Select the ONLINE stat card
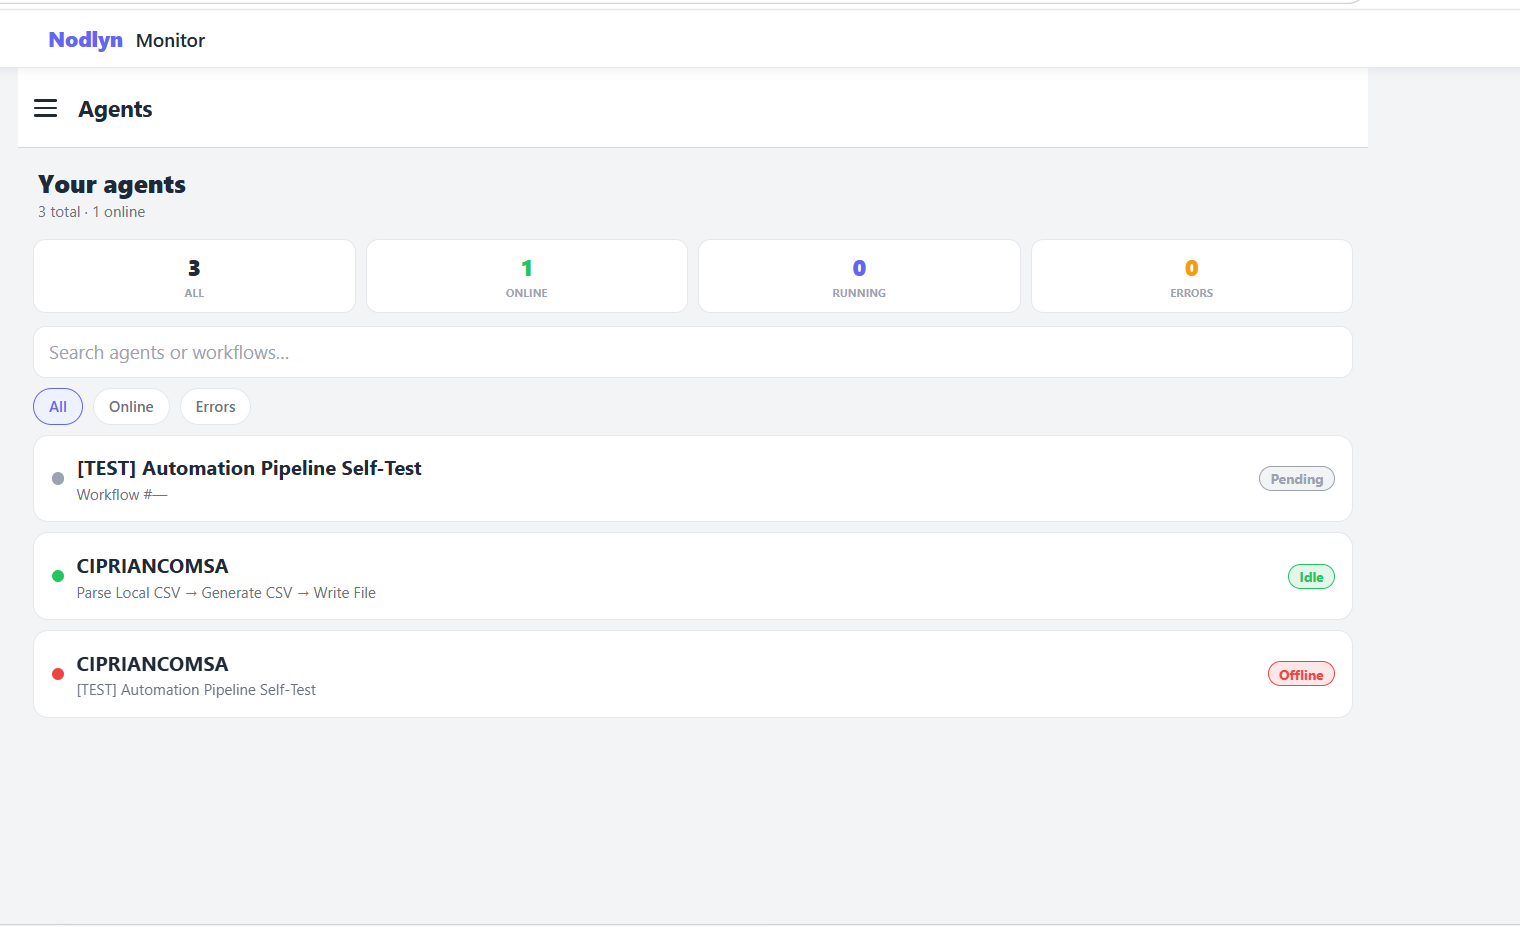The image size is (1520, 927). tap(527, 276)
